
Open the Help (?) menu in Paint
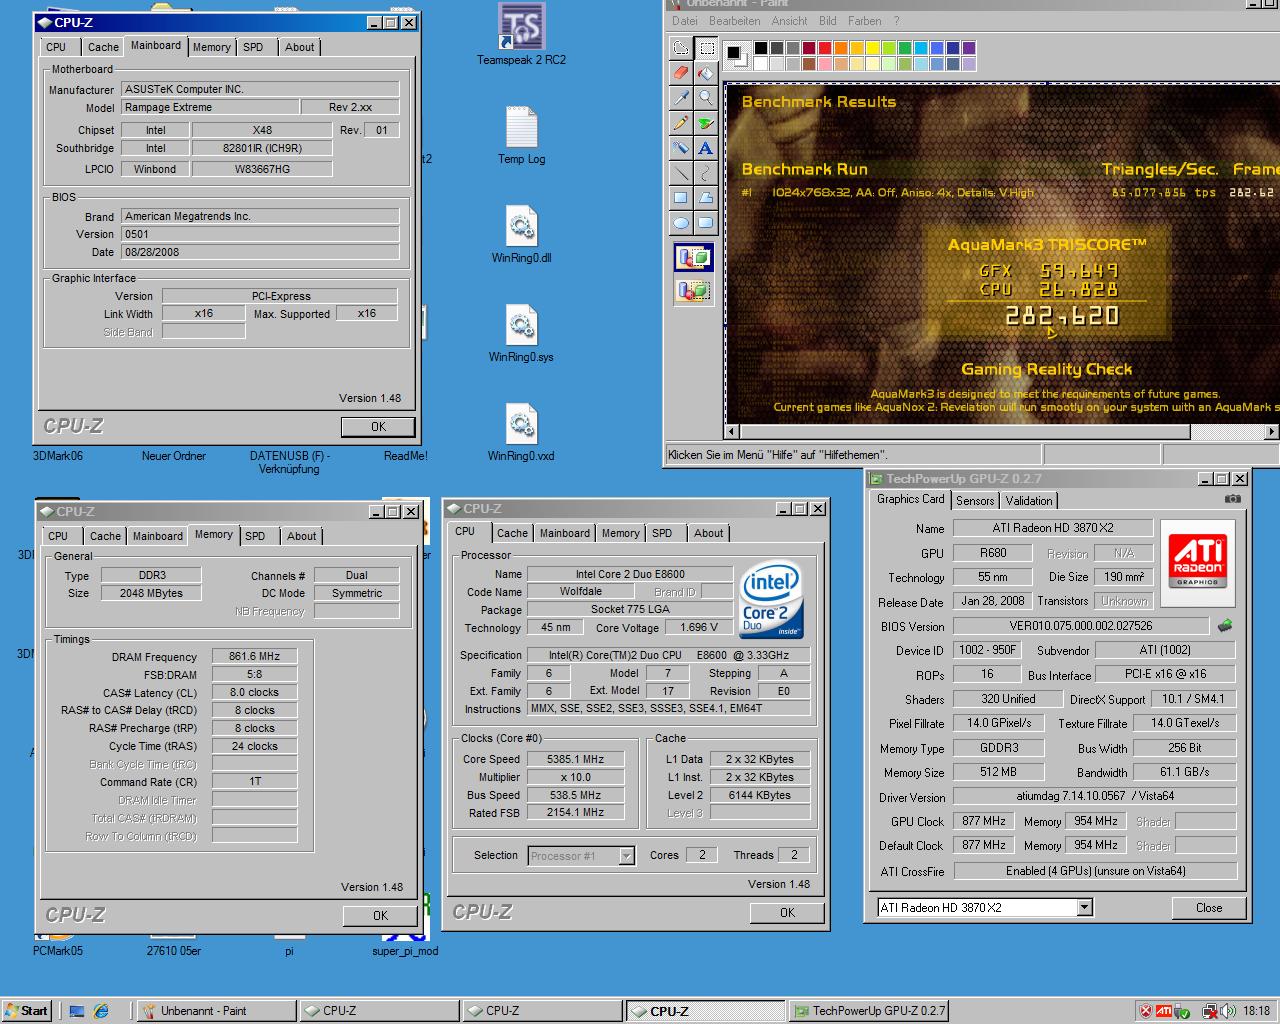pyautogui.click(x=896, y=21)
